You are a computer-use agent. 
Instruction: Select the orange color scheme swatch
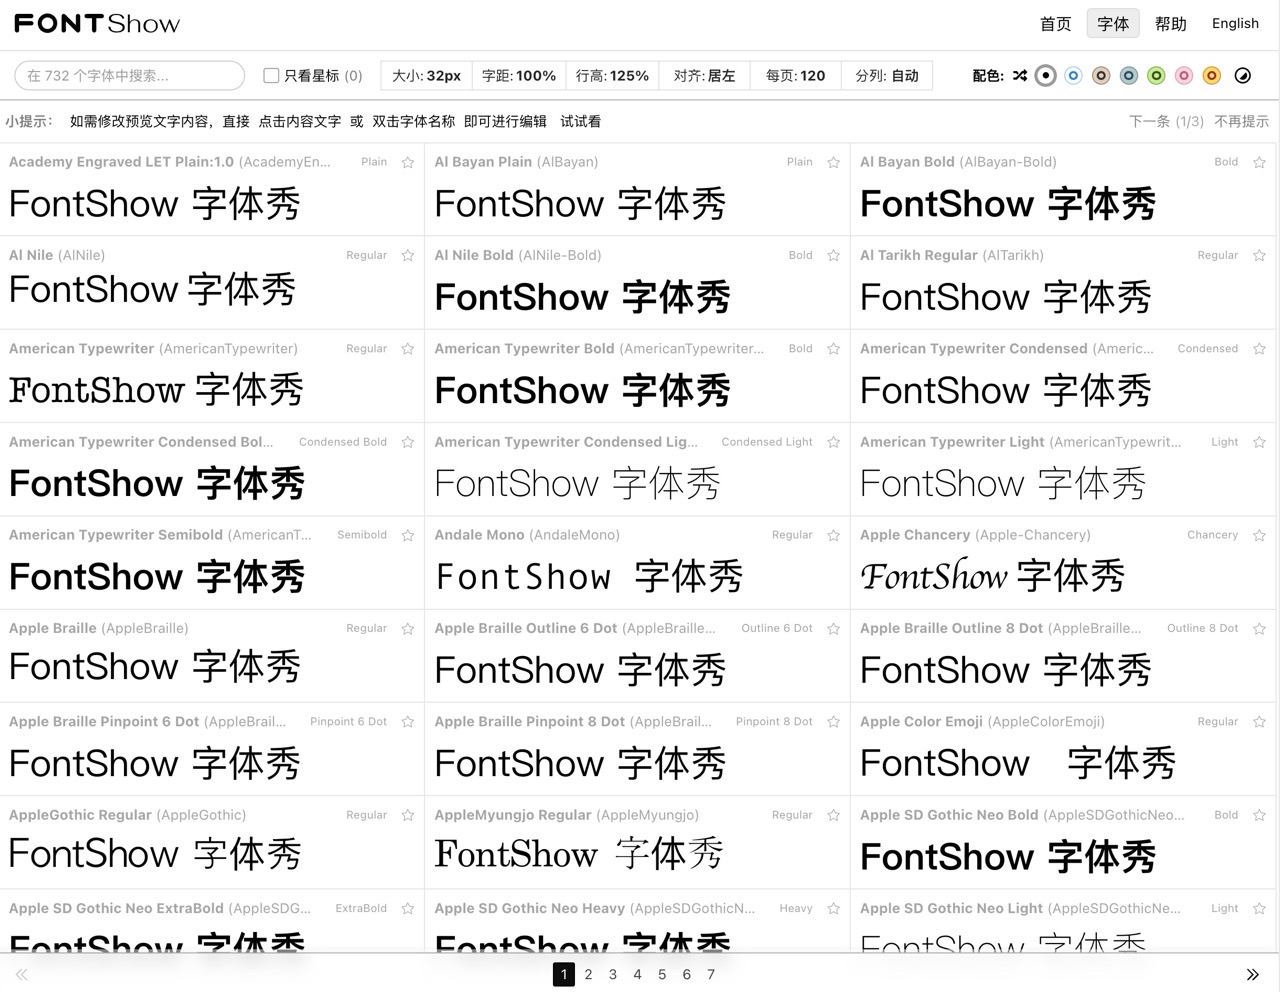[x=1212, y=76]
